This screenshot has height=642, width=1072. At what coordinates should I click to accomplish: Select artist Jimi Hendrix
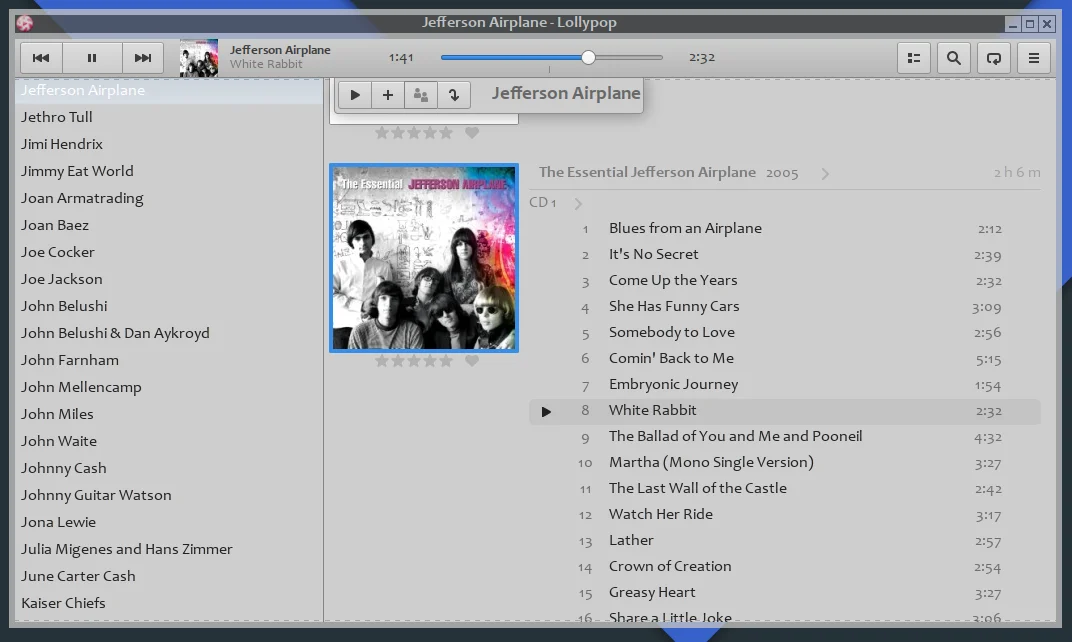(x=169, y=144)
